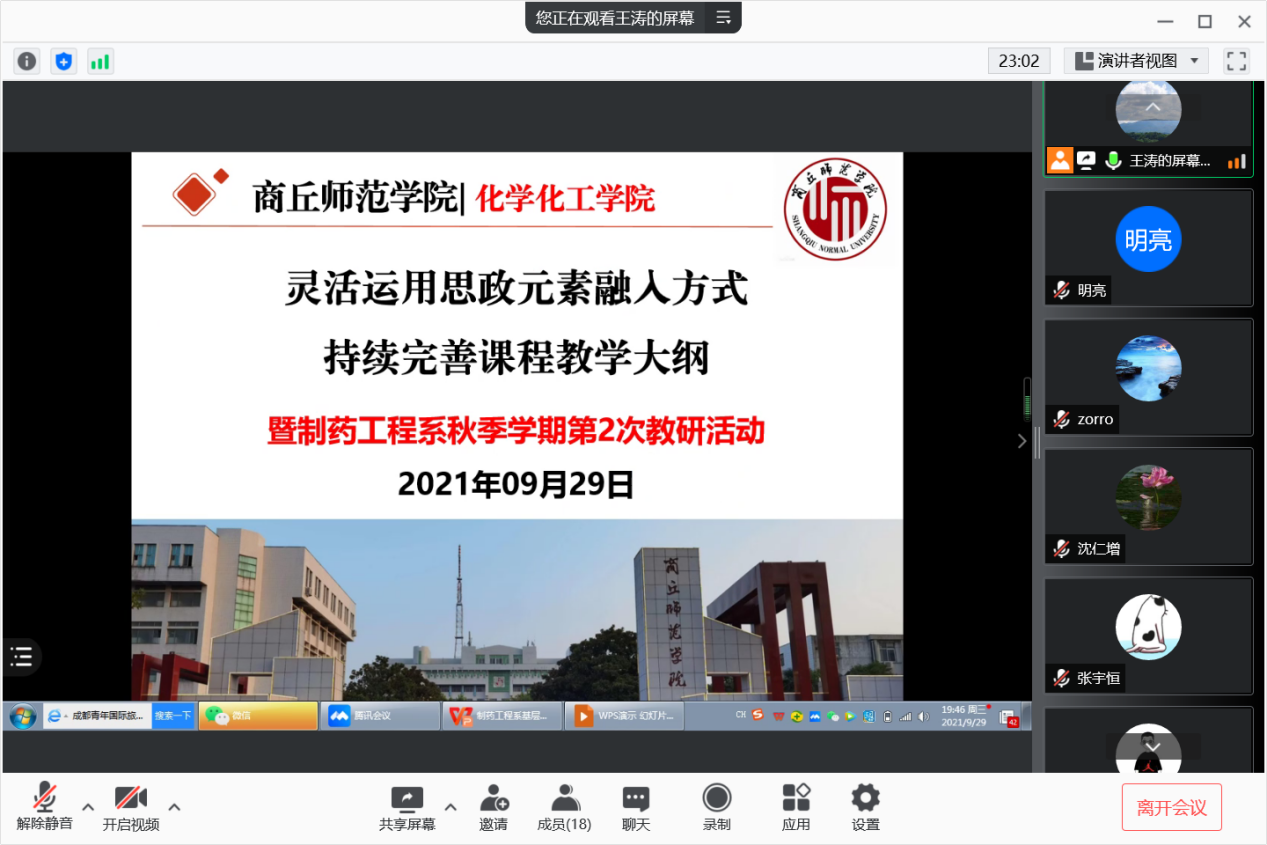Open meeting Settings (设置)
This screenshot has width=1267, height=845.
(865, 807)
